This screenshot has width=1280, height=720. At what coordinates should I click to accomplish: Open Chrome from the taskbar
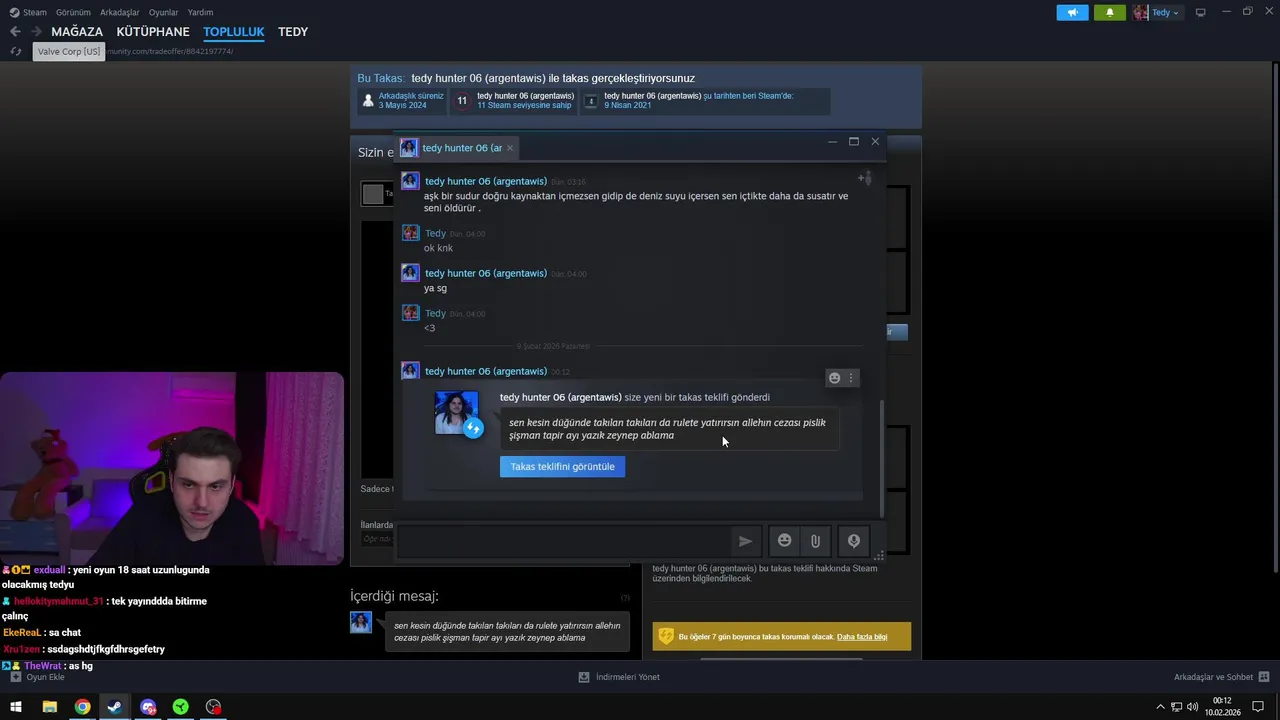coord(82,707)
